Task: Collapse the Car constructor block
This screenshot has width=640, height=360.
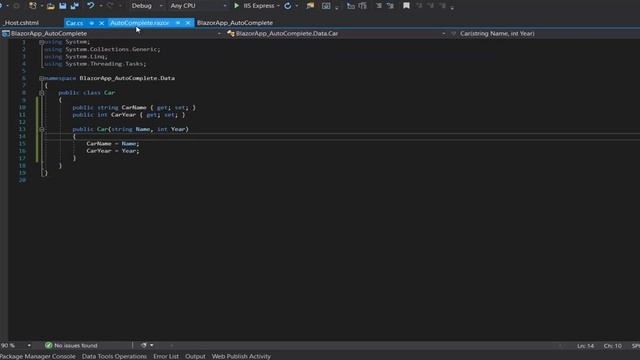Action: coord(42,129)
